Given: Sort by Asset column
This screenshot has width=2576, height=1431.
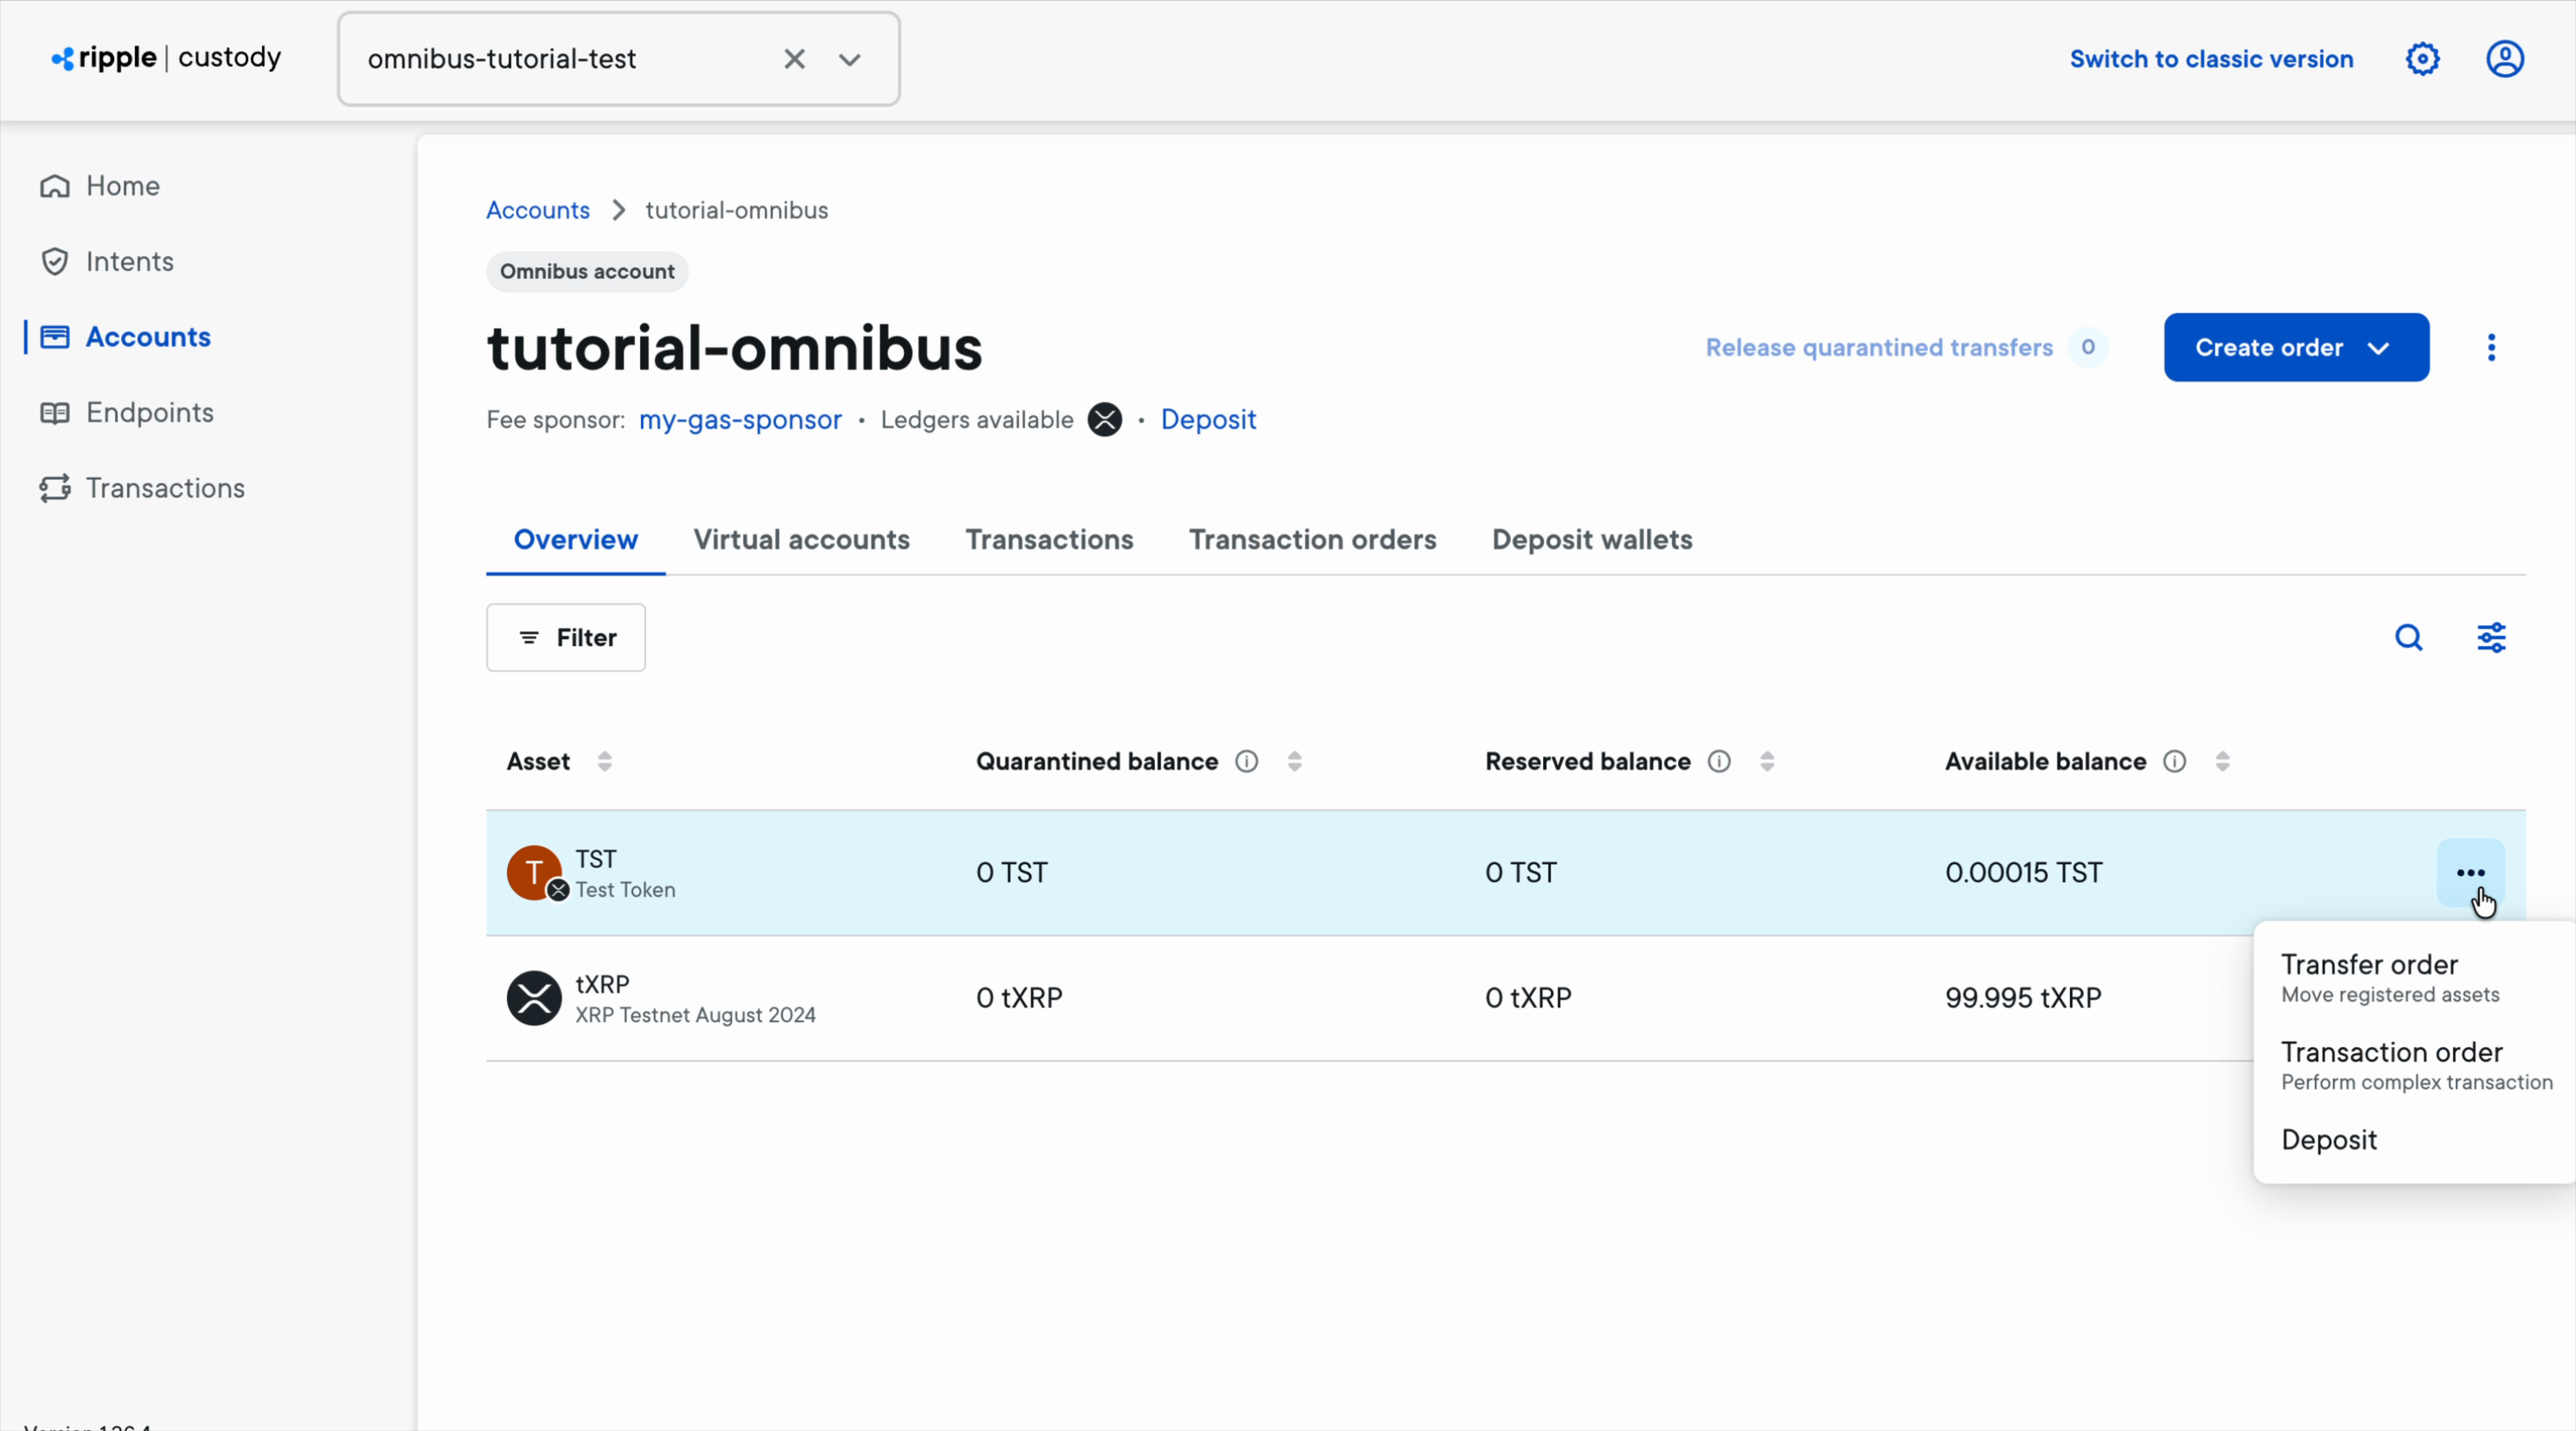Looking at the screenshot, I should pos(604,761).
